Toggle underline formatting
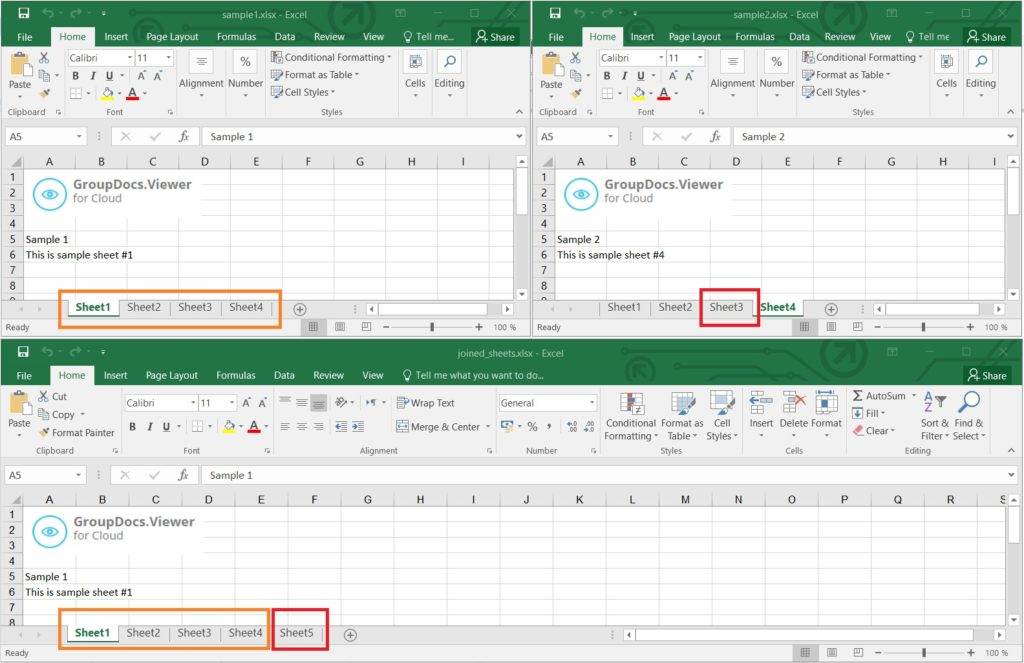1024x663 pixels. (164, 426)
